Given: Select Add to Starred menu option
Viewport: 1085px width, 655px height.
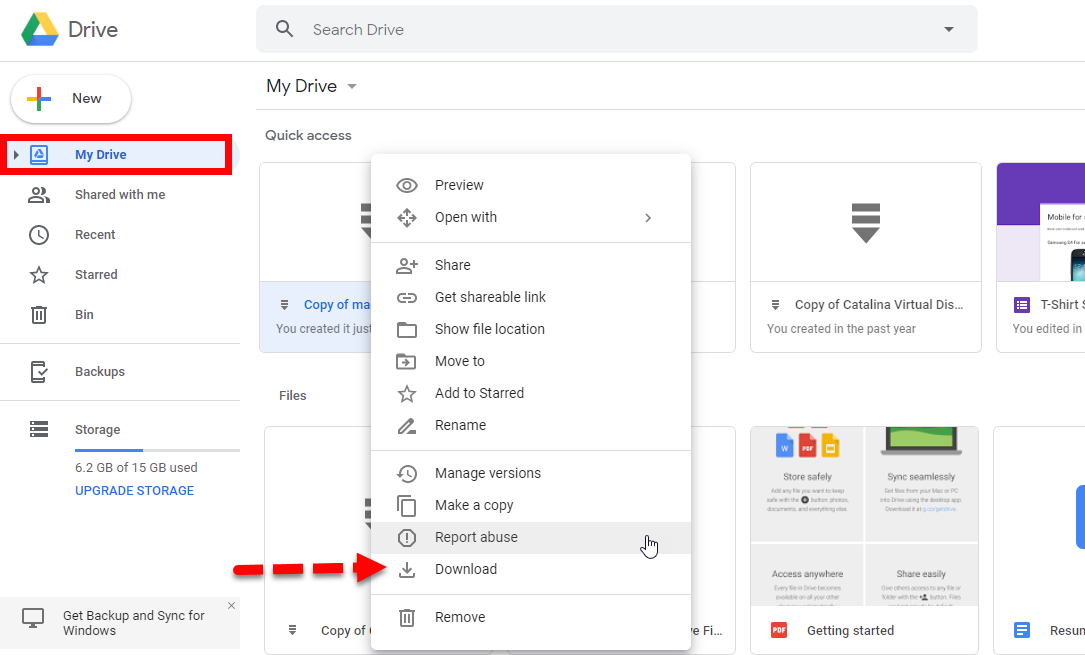Looking at the screenshot, I should click(x=479, y=393).
